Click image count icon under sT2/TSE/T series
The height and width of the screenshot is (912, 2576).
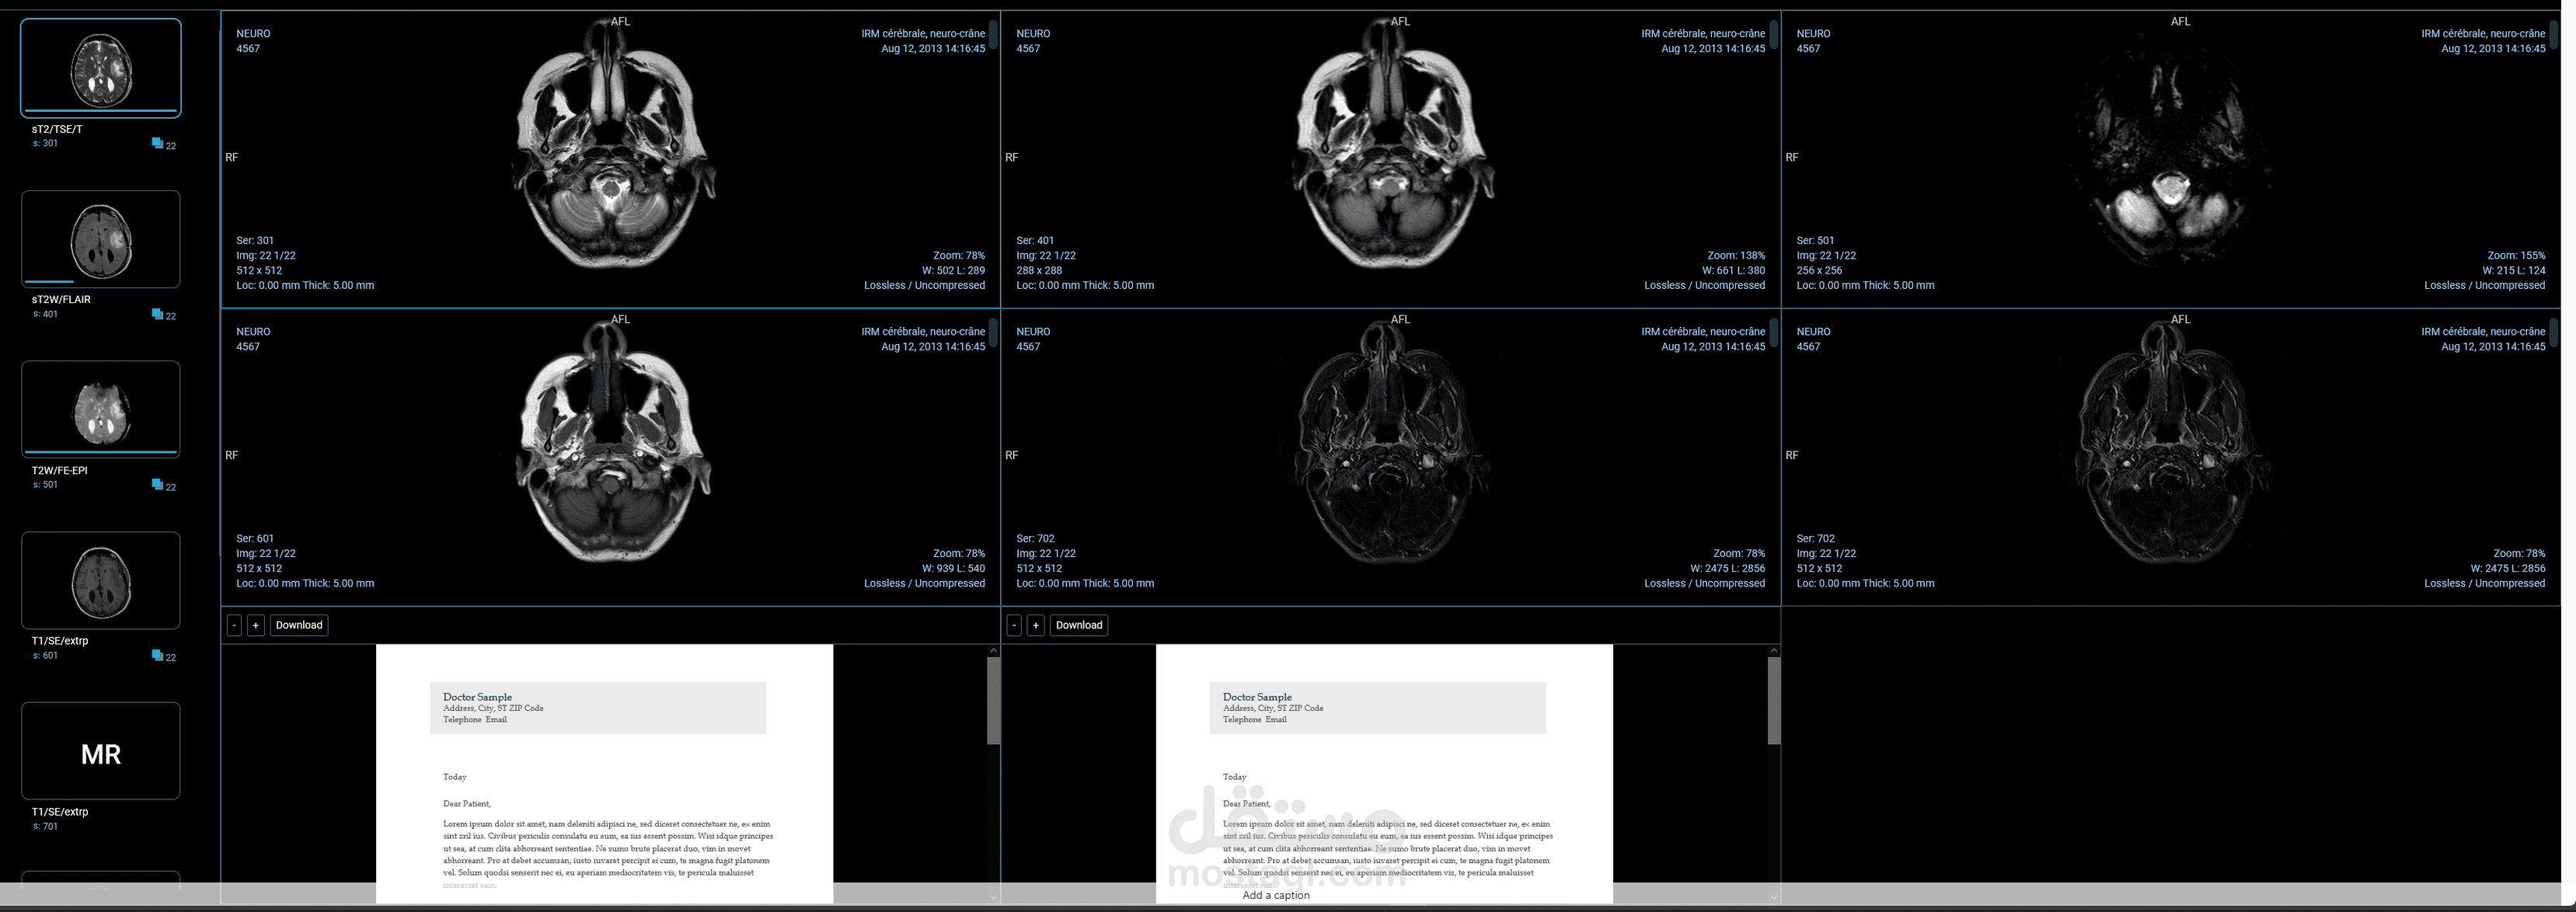157,144
